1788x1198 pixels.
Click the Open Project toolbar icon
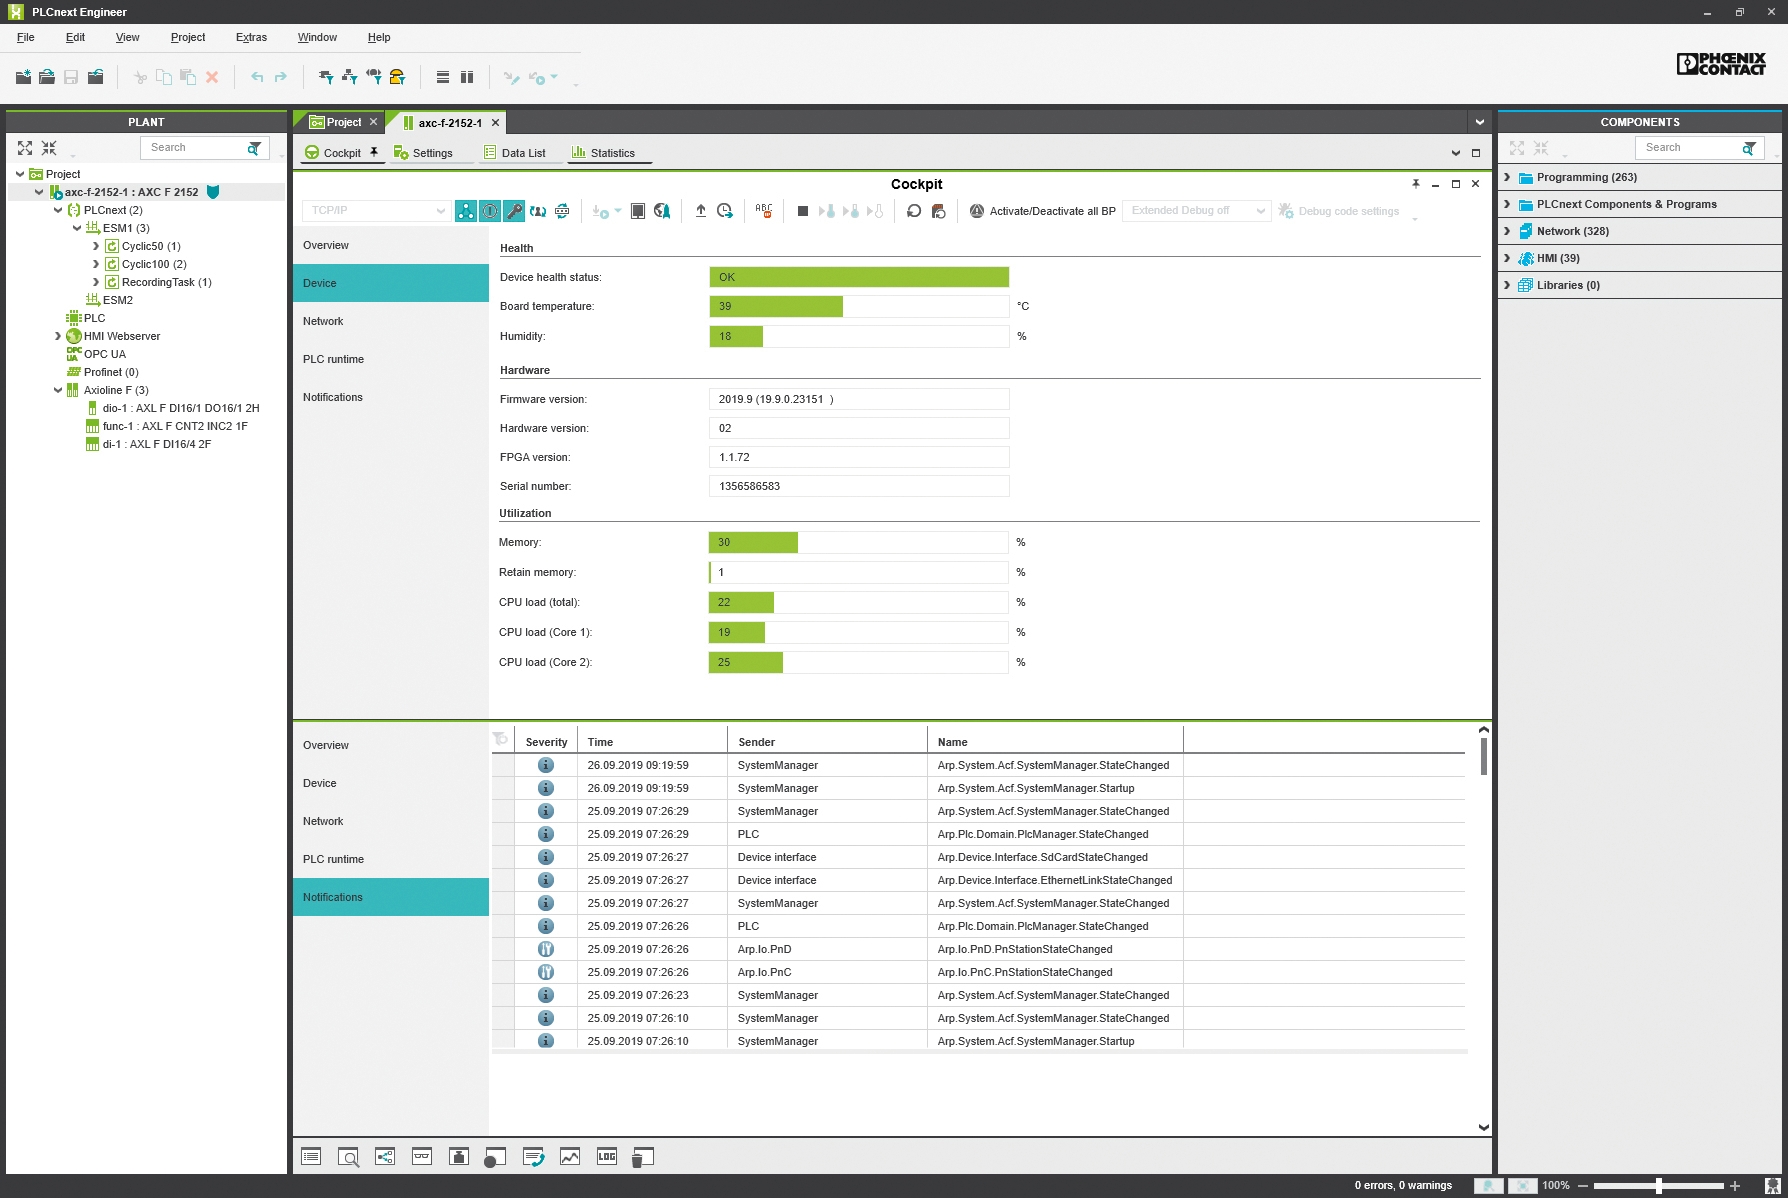pos(47,77)
